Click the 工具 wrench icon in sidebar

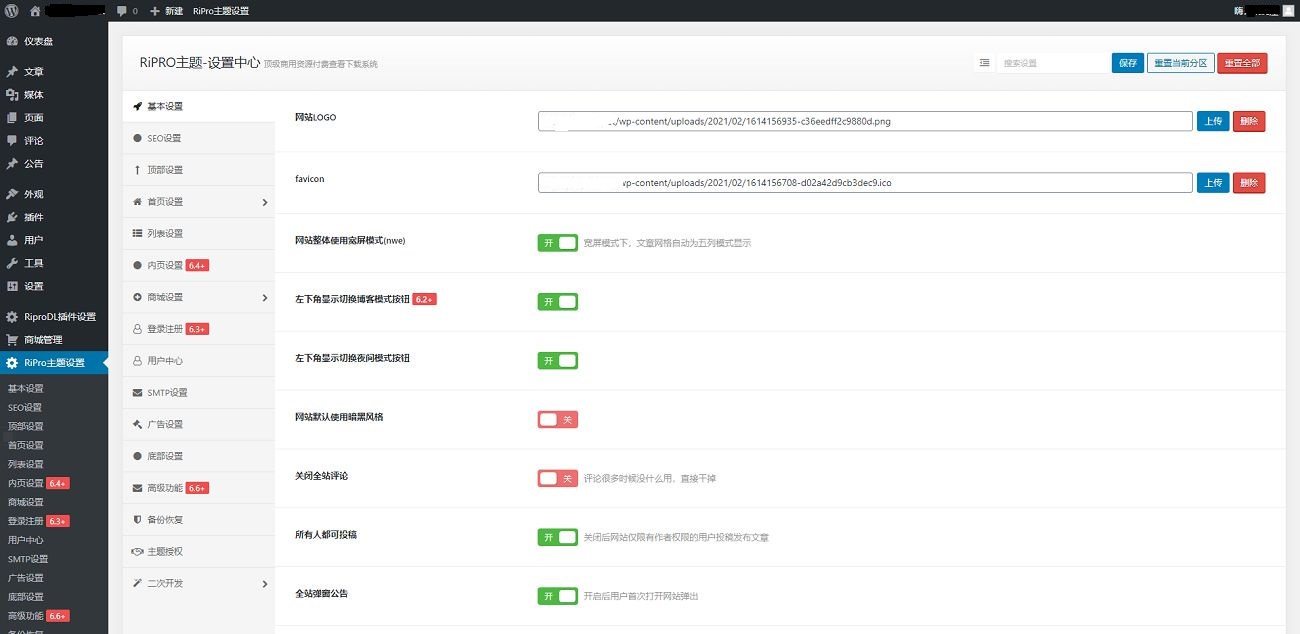[12, 263]
